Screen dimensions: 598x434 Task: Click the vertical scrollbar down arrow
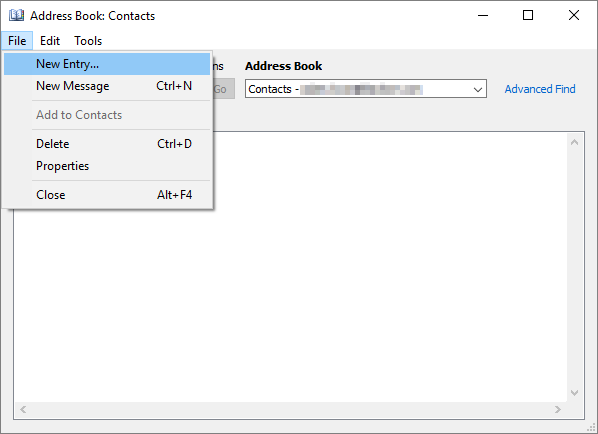[x=574, y=392]
